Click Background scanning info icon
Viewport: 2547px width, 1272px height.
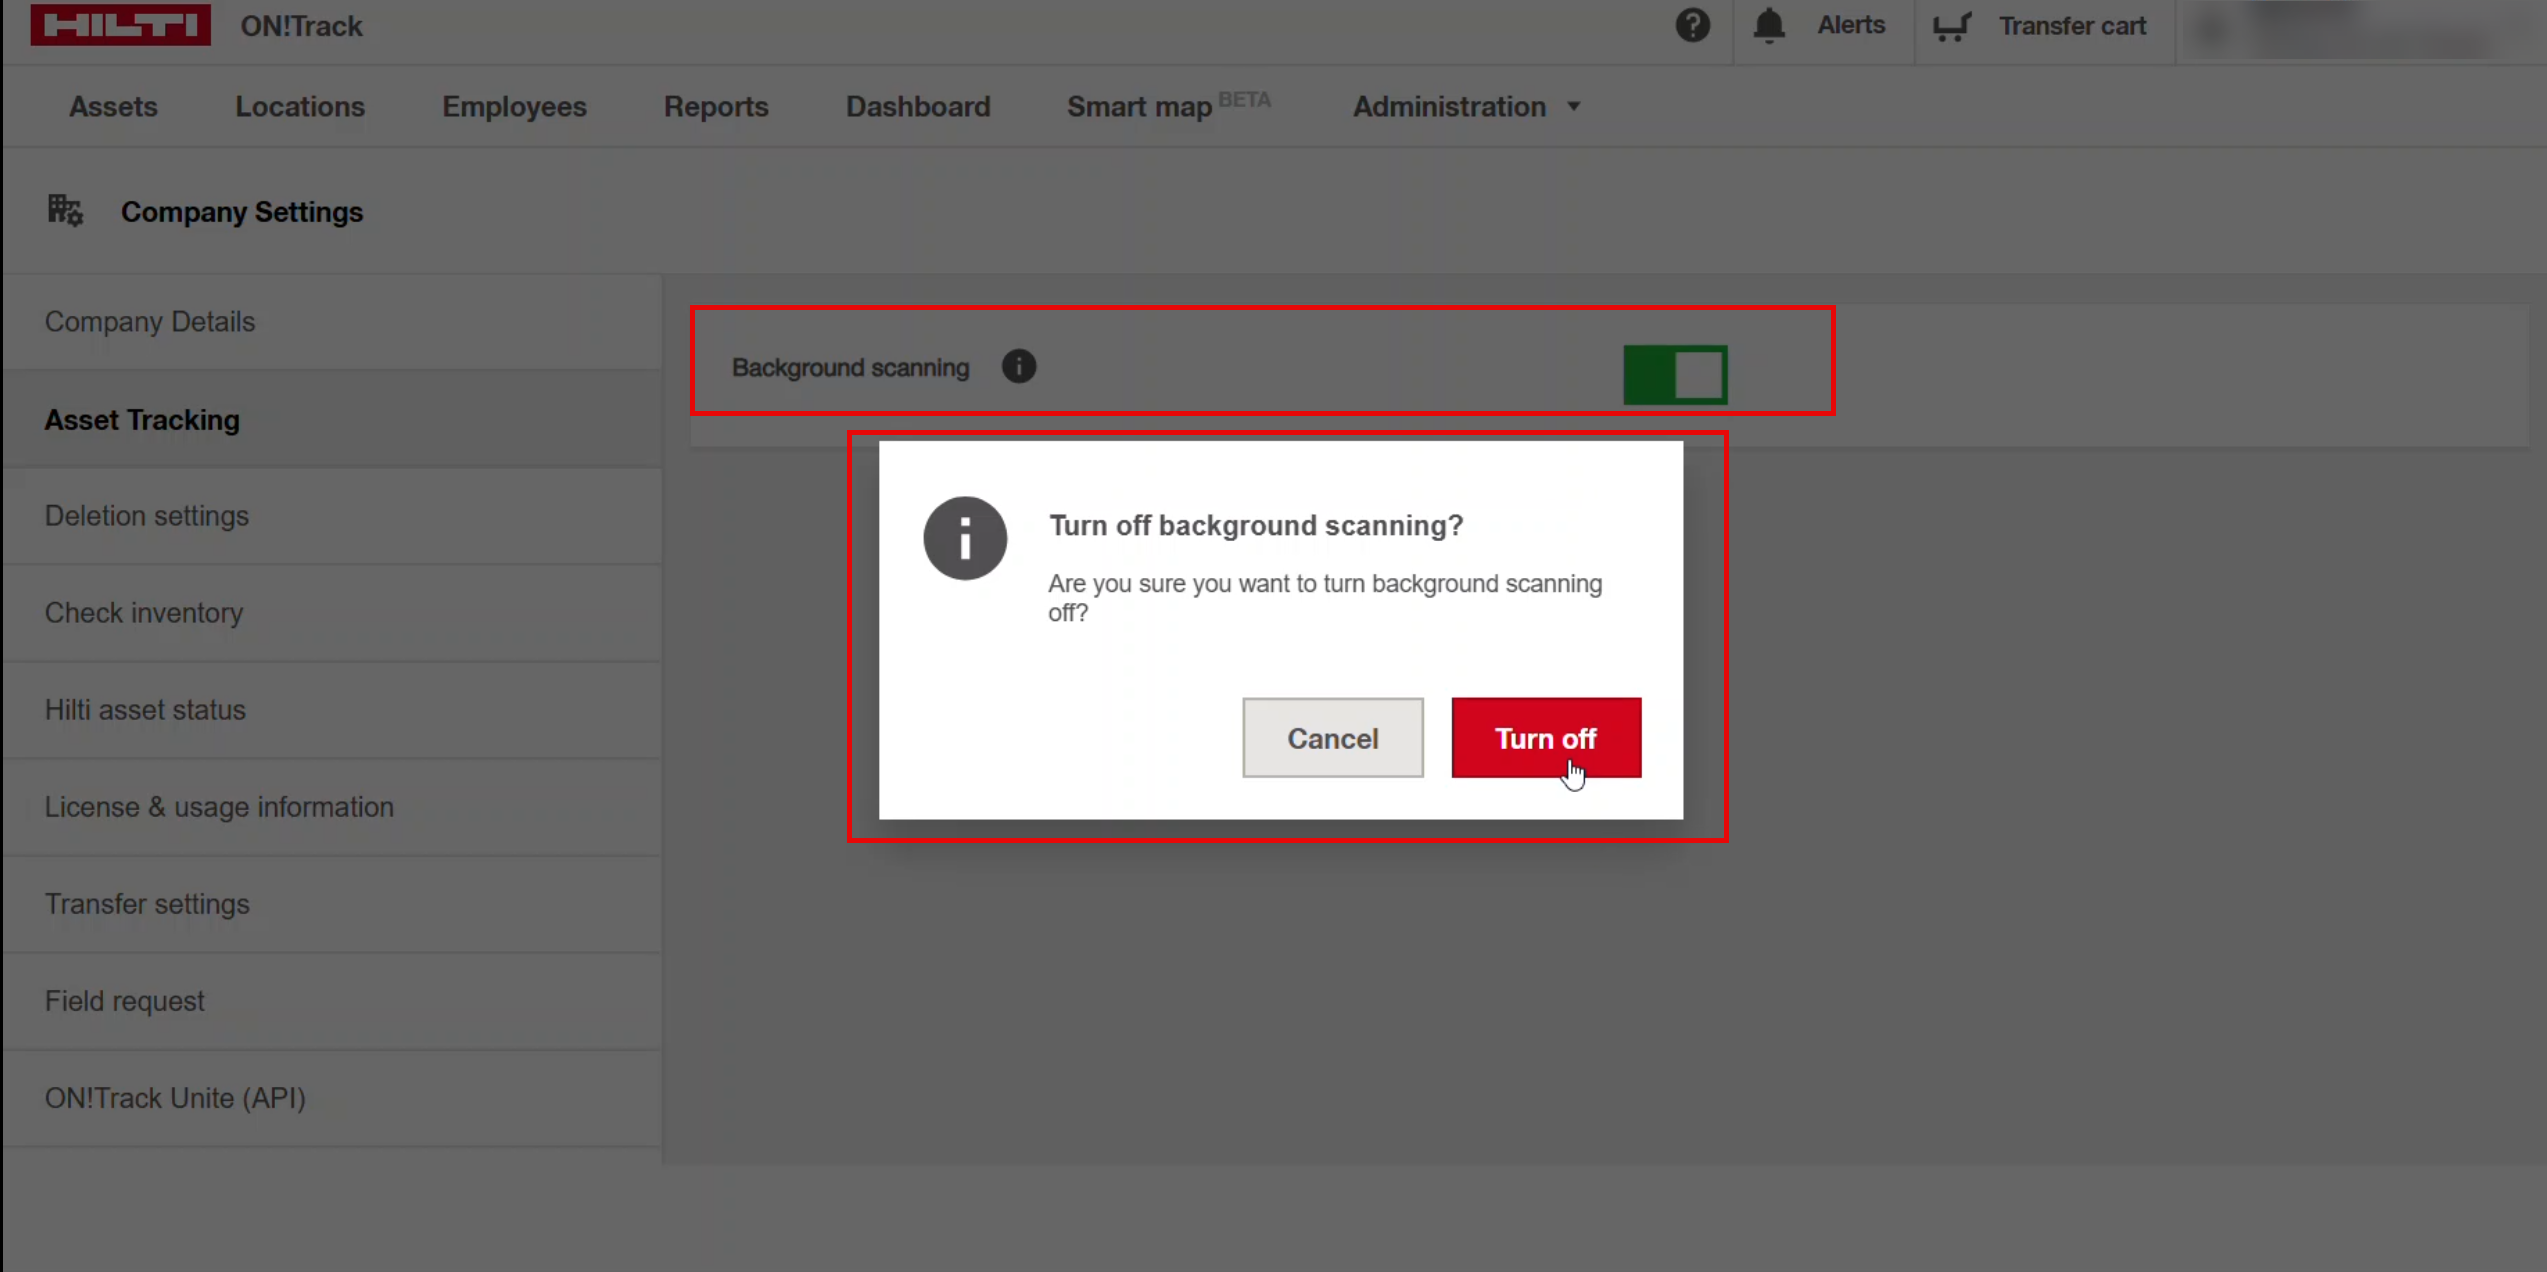(x=1019, y=367)
